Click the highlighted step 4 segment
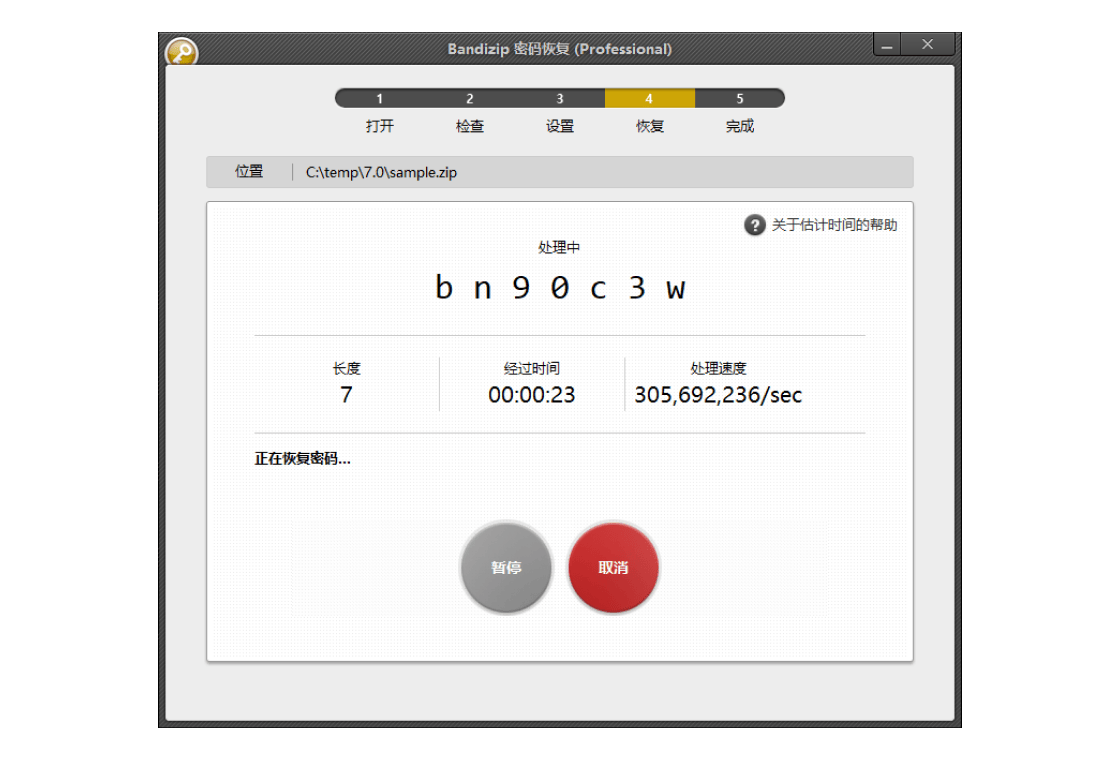The height and width of the screenshot is (760, 1120). click(650, 98)
